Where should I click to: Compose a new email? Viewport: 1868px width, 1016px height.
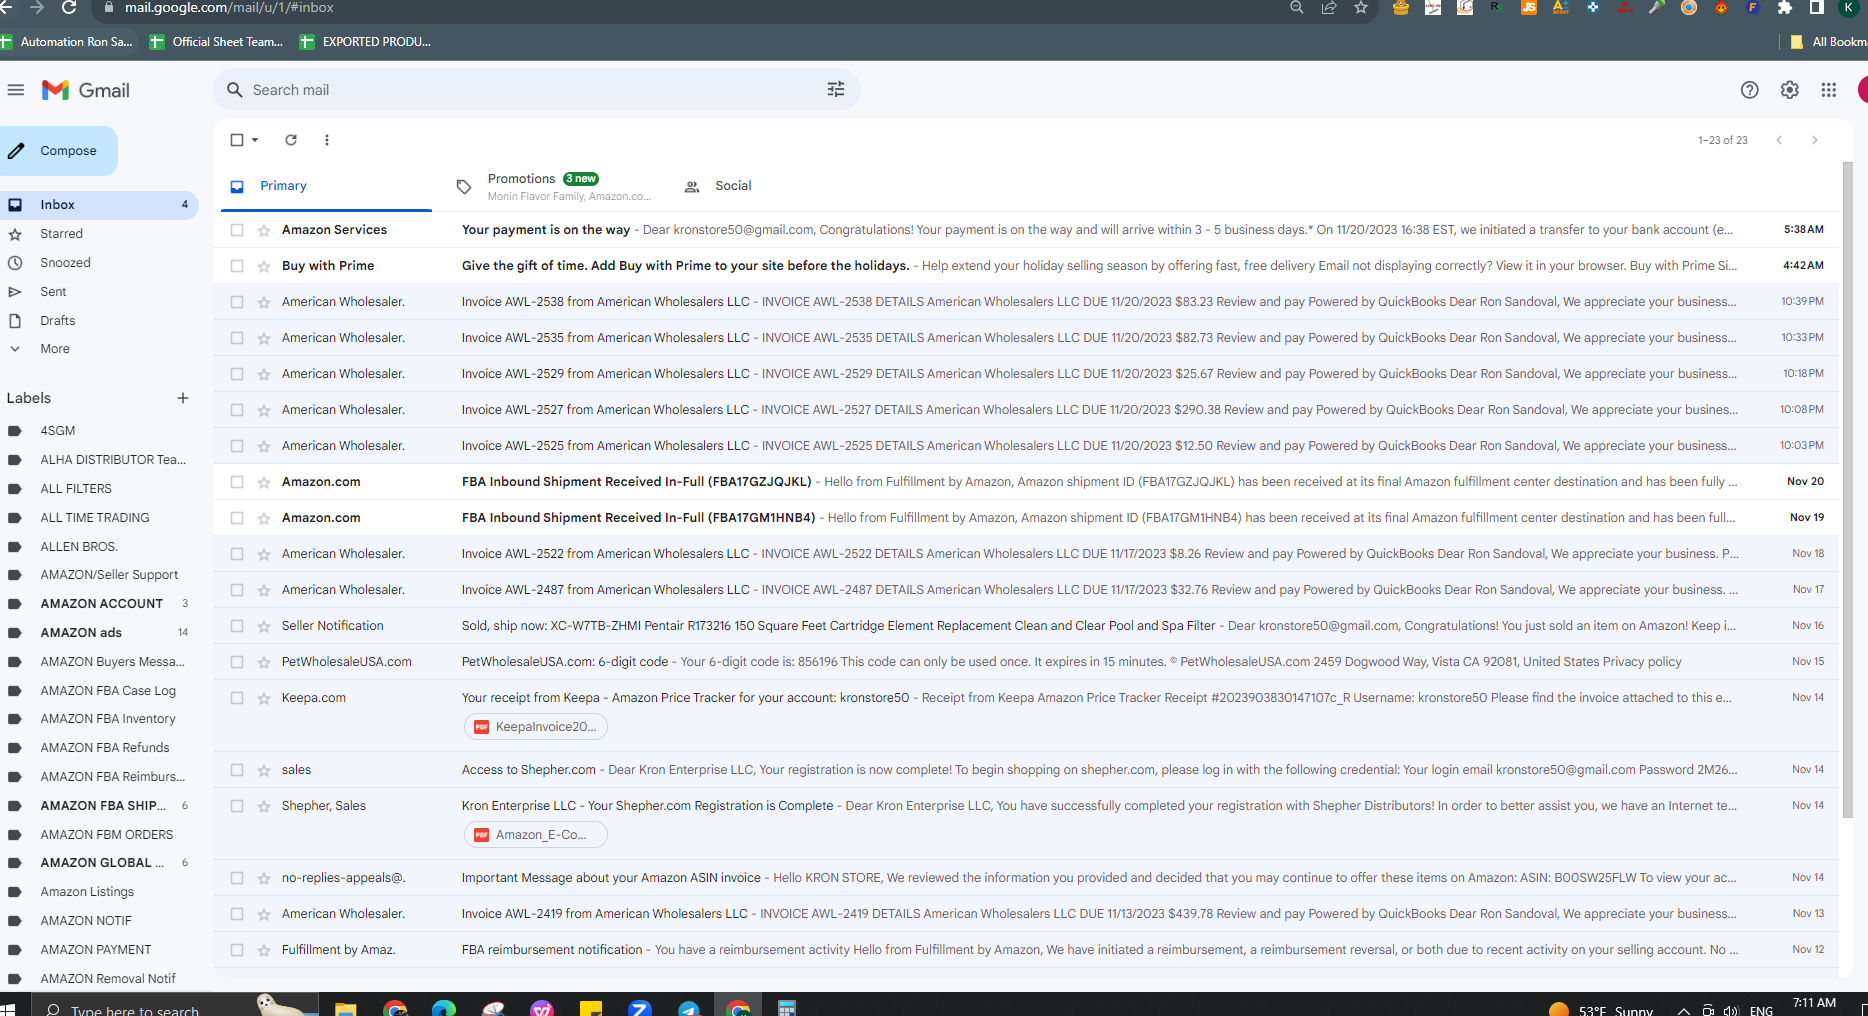(58, 151)
